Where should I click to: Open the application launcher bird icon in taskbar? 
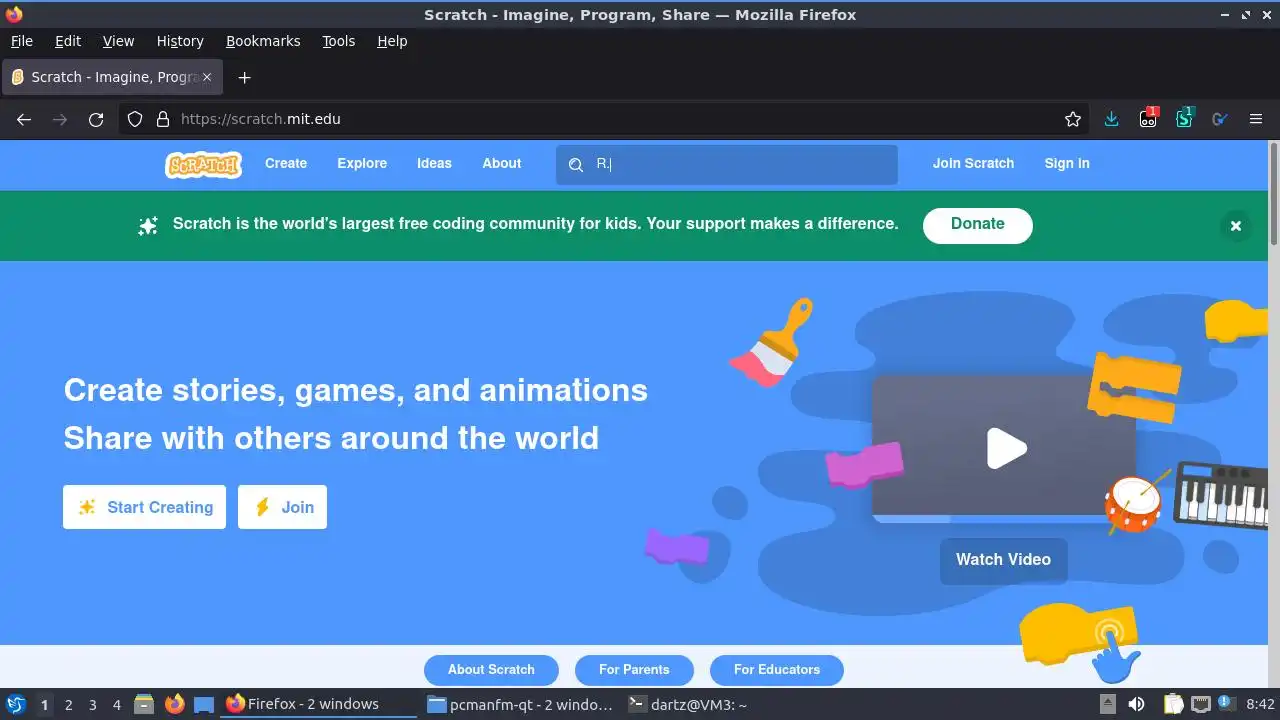[16, 704]
